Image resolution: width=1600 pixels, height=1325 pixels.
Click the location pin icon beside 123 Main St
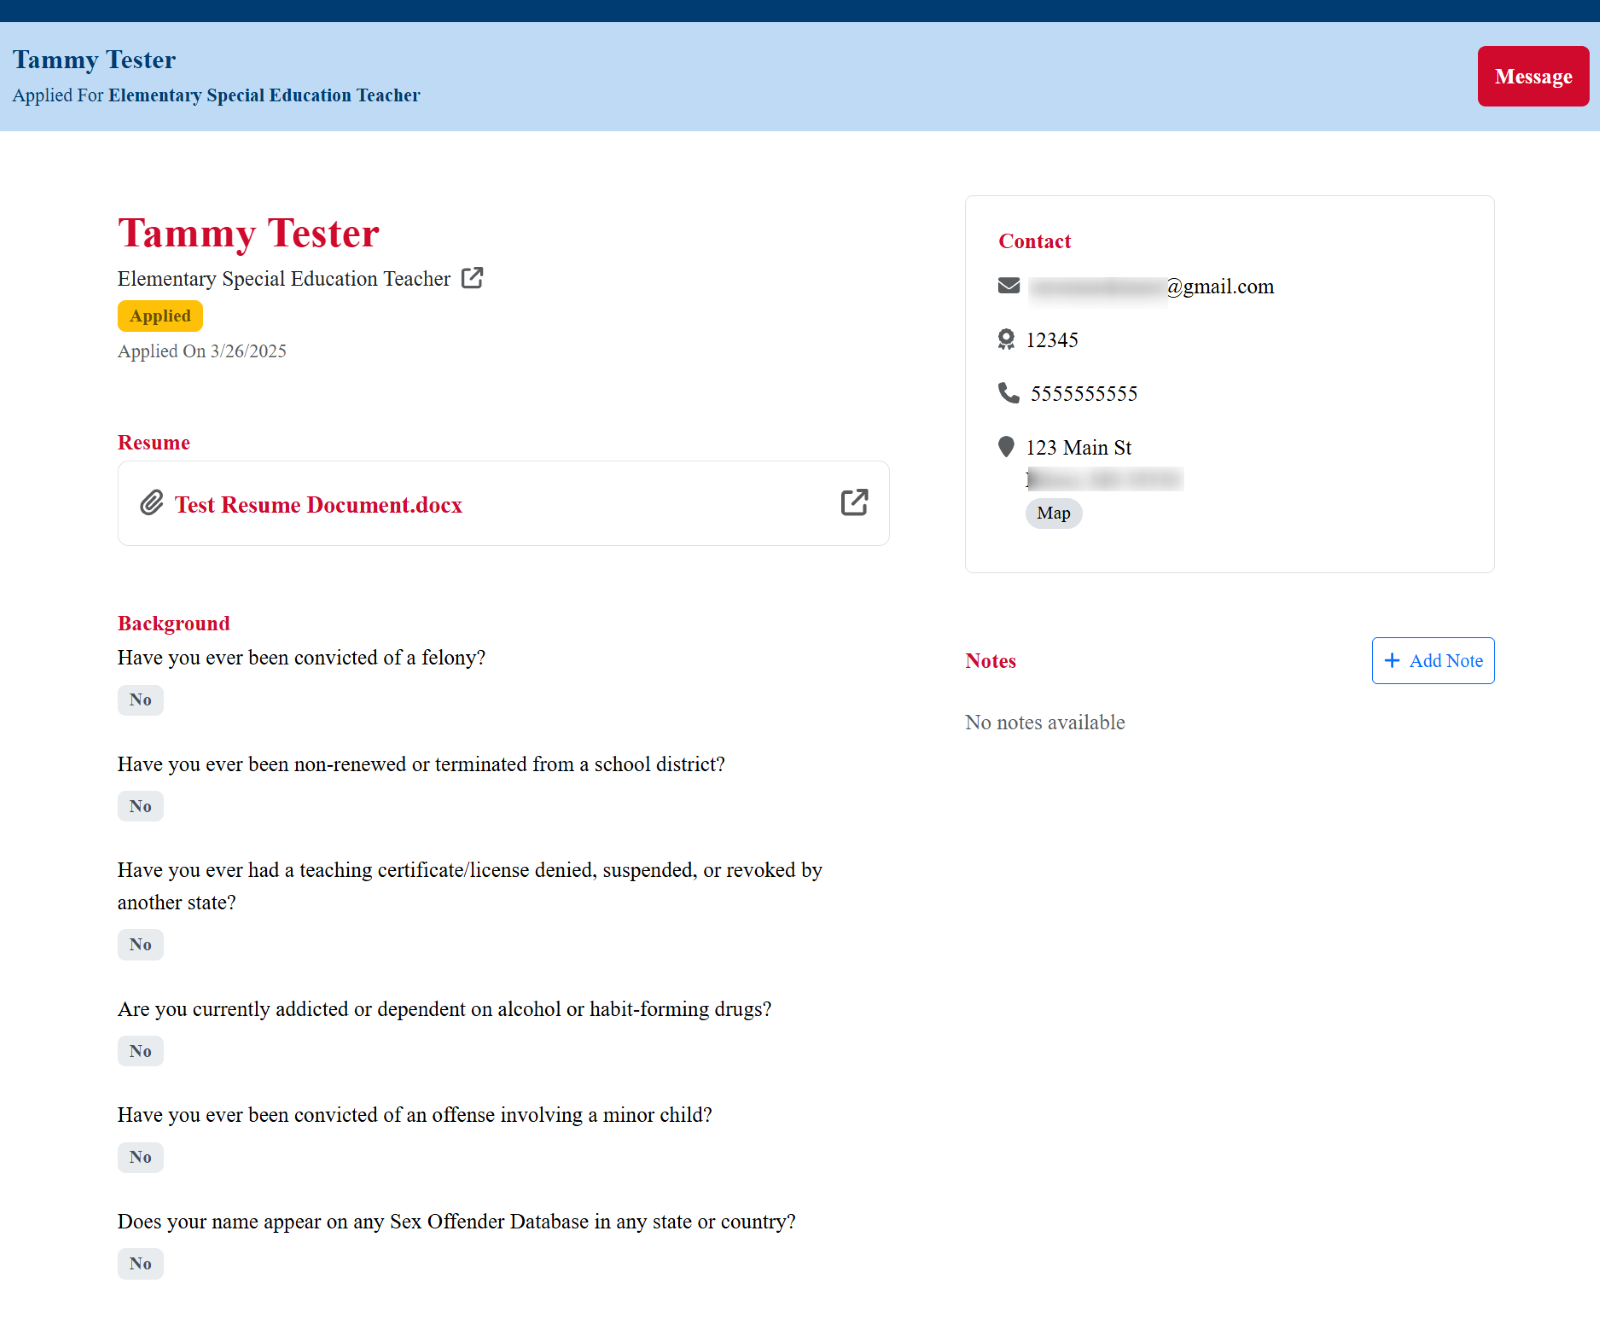point(1006,447)
